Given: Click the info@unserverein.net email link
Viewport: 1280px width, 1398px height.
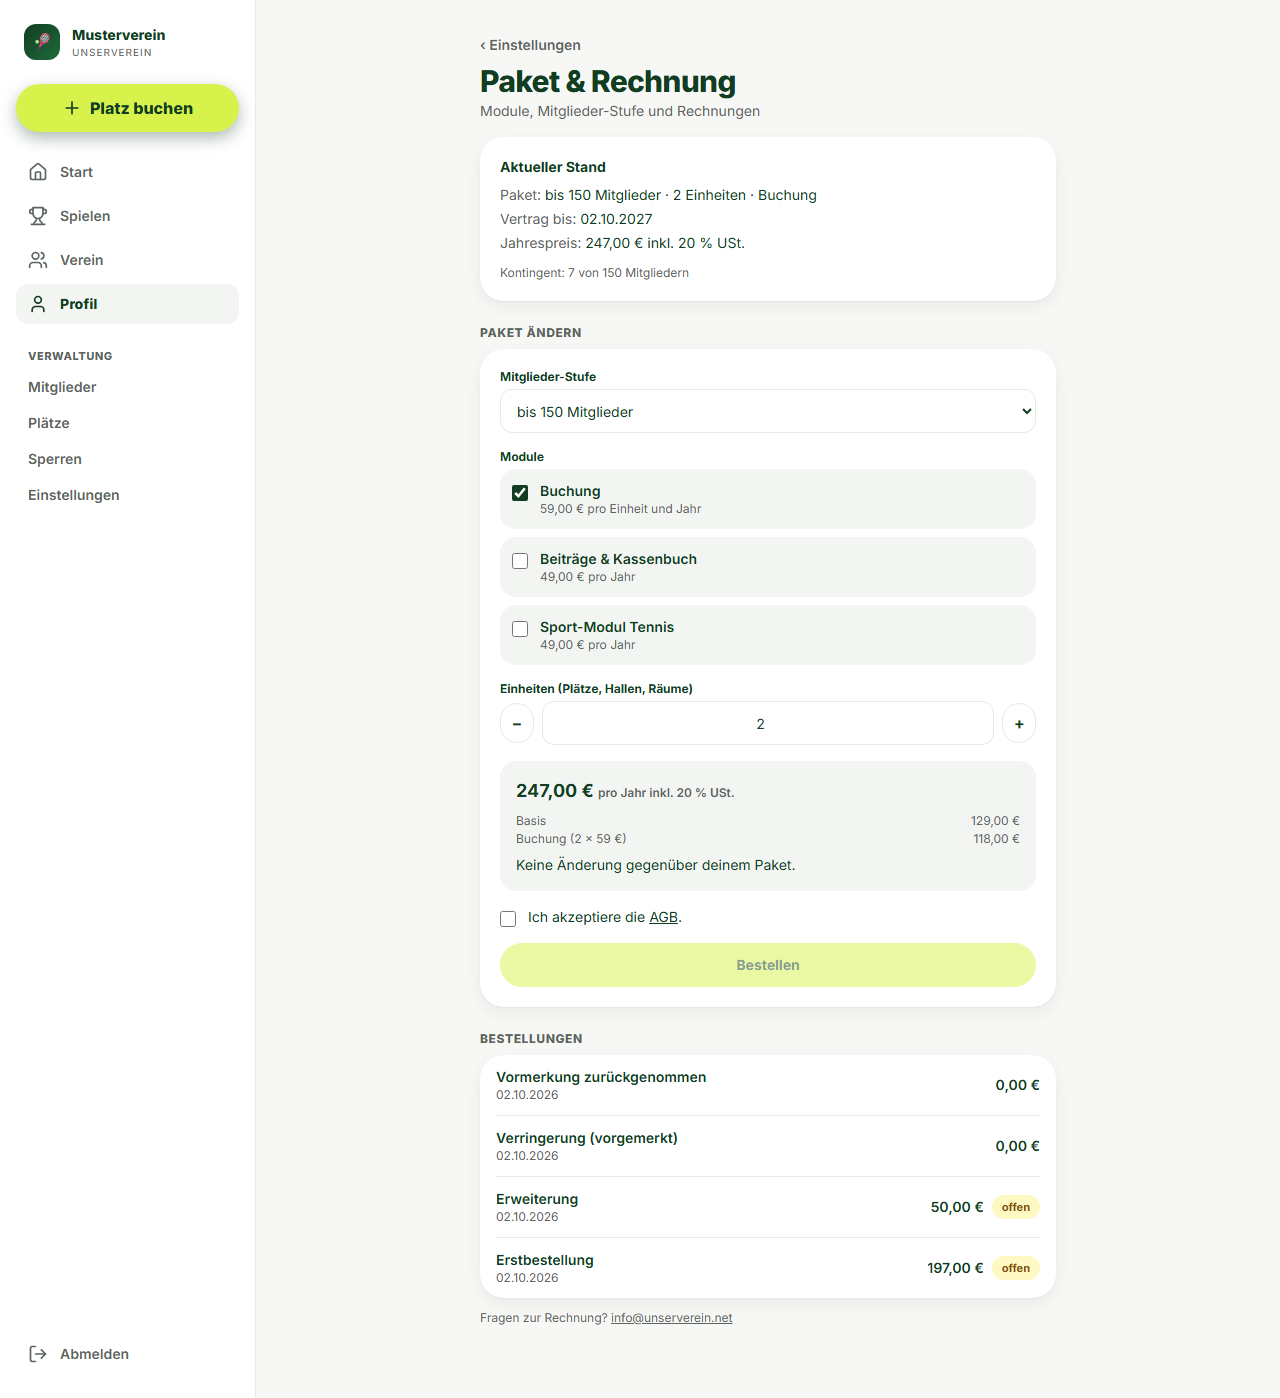Looking at the screenshot, I should (x=672, y=1318).
